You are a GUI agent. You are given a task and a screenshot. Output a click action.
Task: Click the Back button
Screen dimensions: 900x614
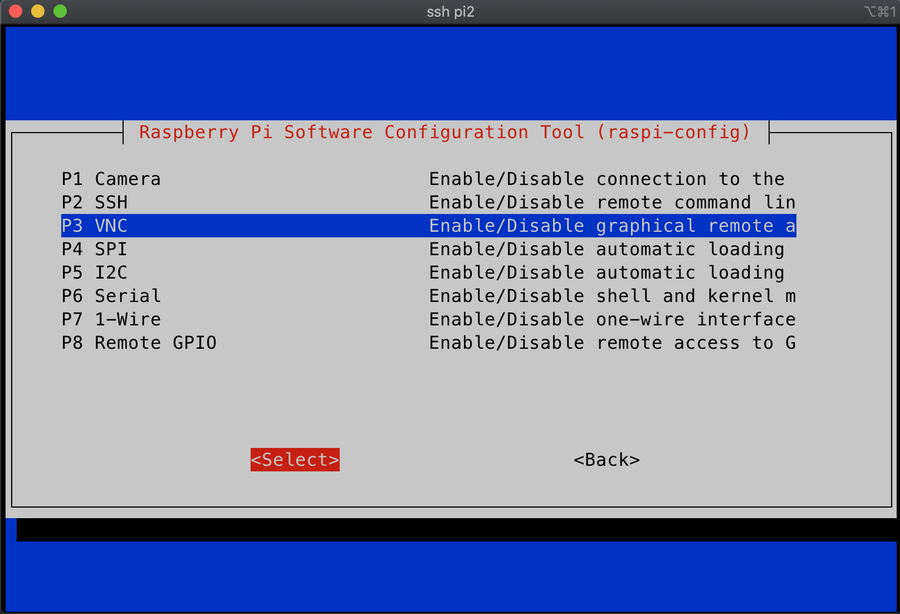click(607, 460)
